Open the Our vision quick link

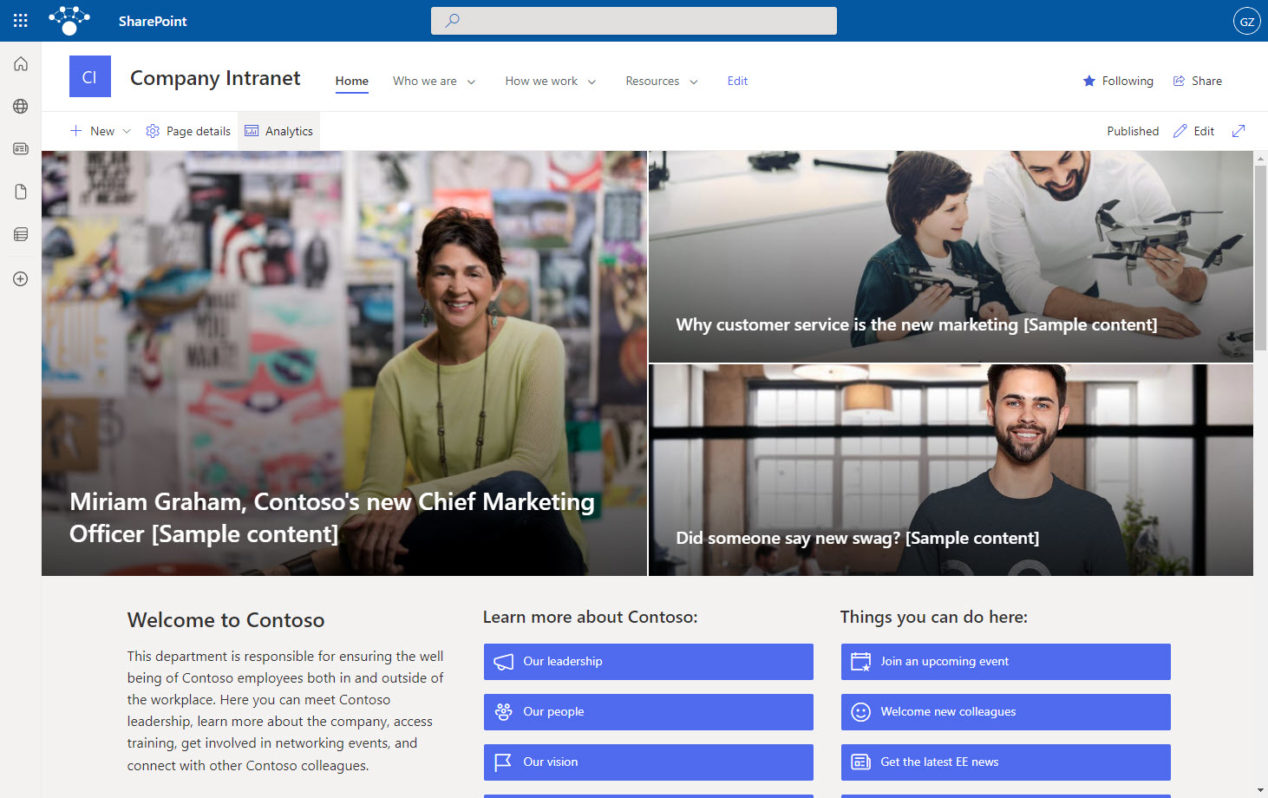(x=648, y=762)
